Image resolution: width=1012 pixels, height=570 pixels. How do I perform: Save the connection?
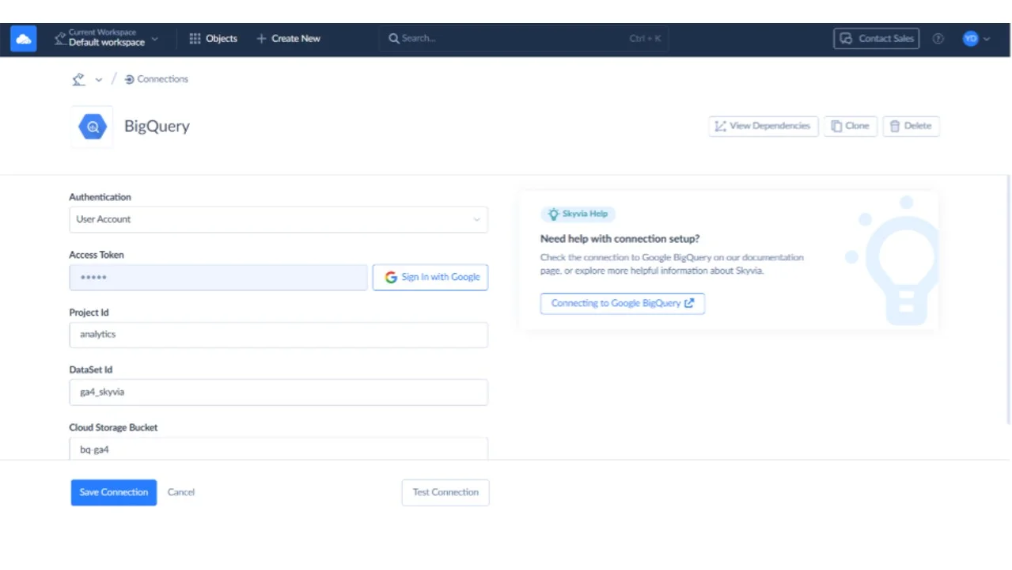point(114,493)
